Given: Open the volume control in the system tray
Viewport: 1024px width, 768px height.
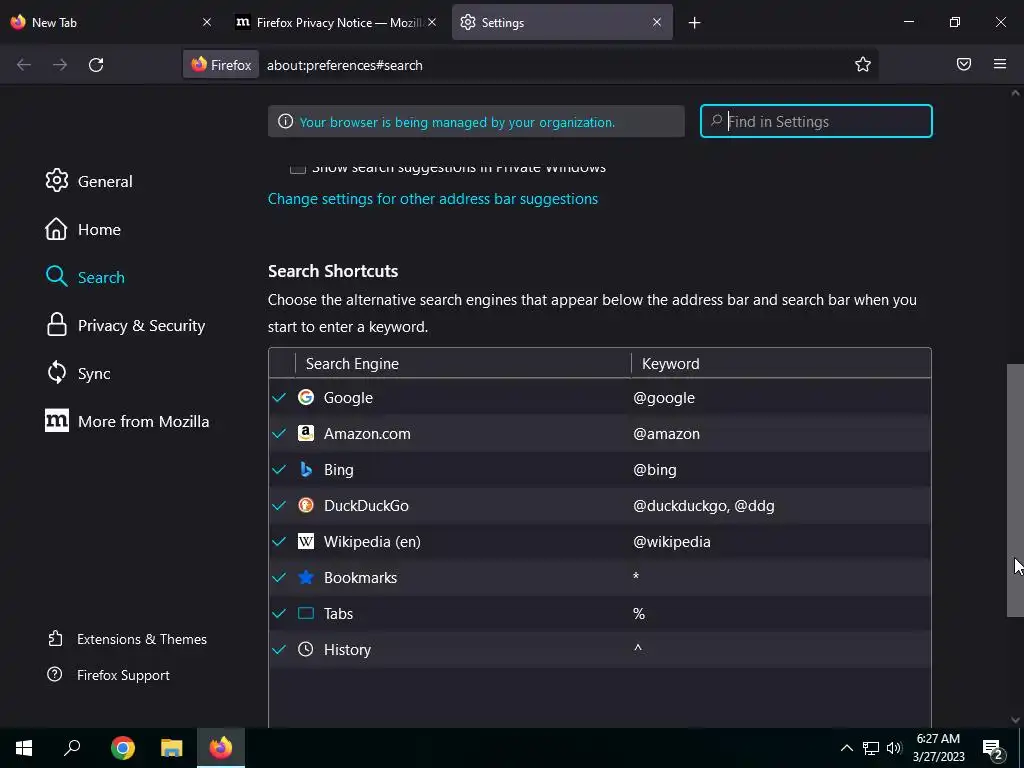Looking at the screenshot, I should [x=894, y=748].
